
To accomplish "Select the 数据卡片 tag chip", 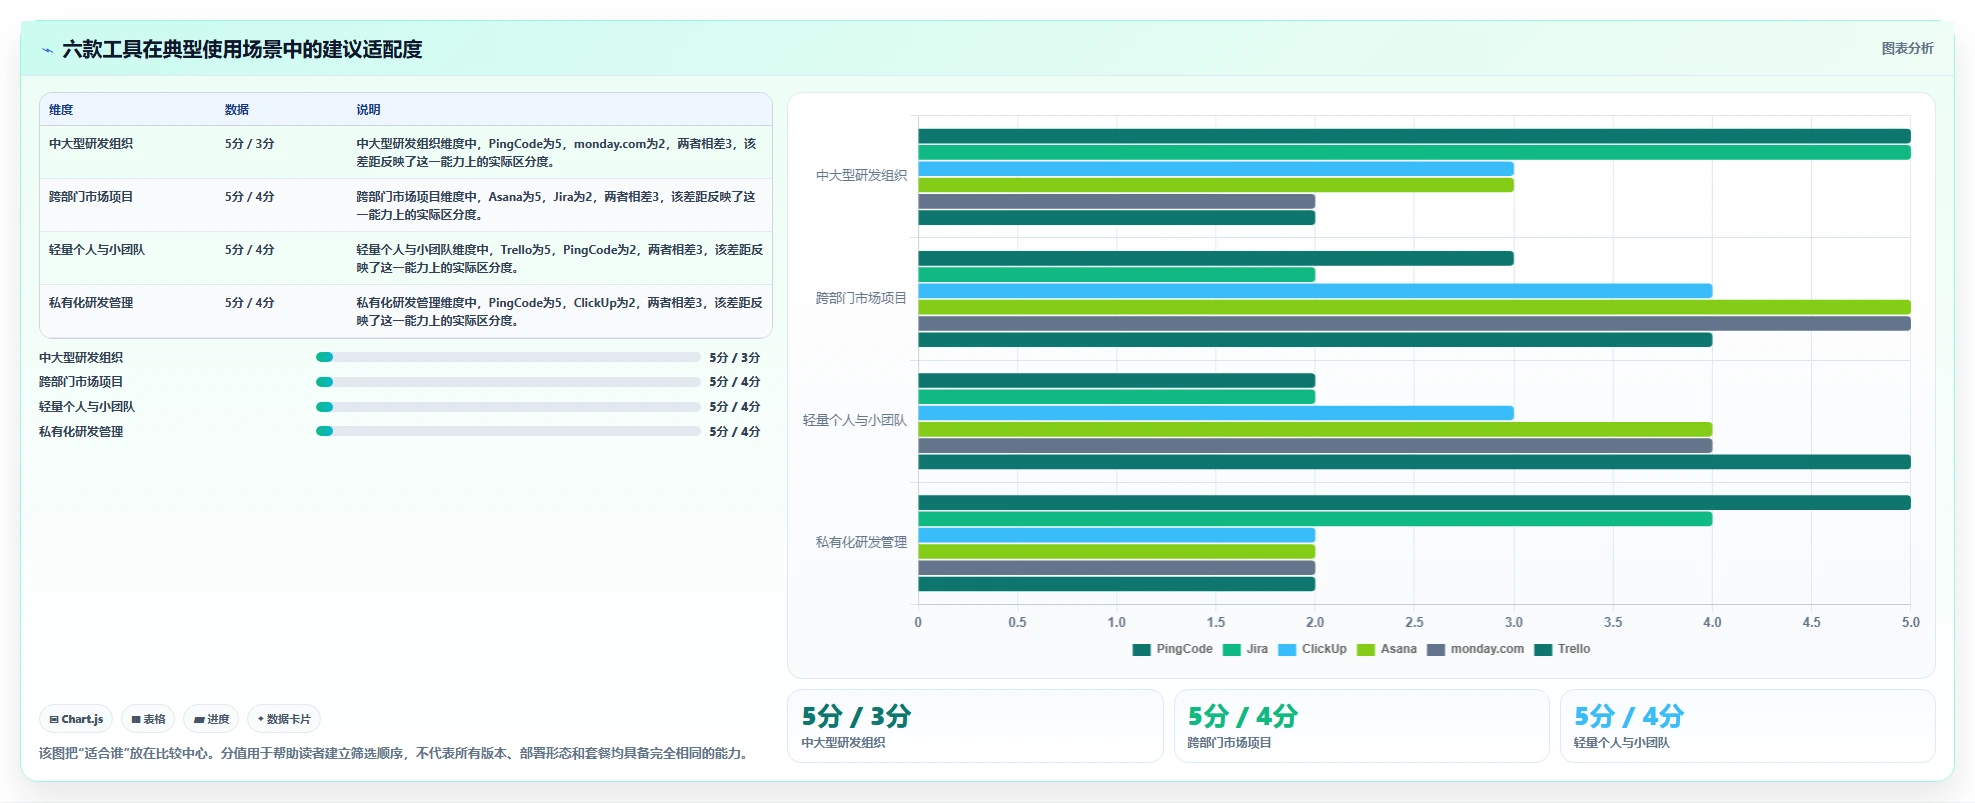I will 284,719.
